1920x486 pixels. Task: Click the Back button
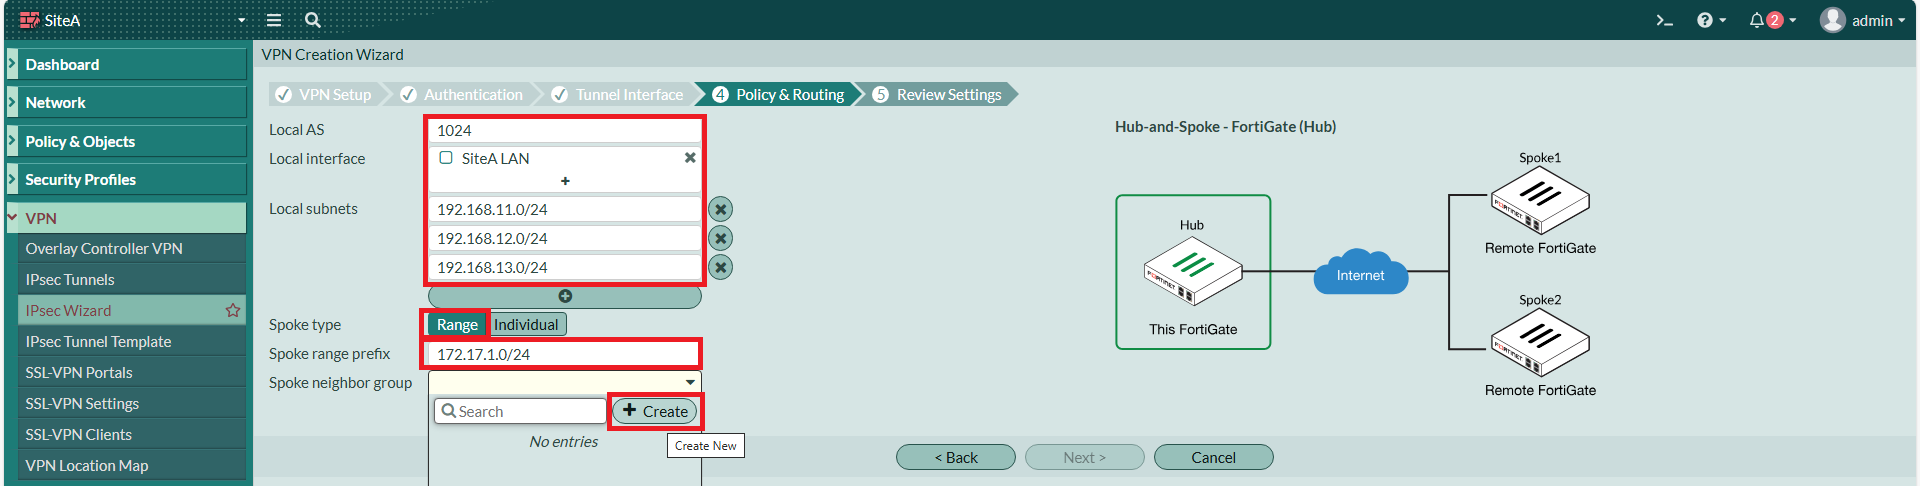(956, 457)
